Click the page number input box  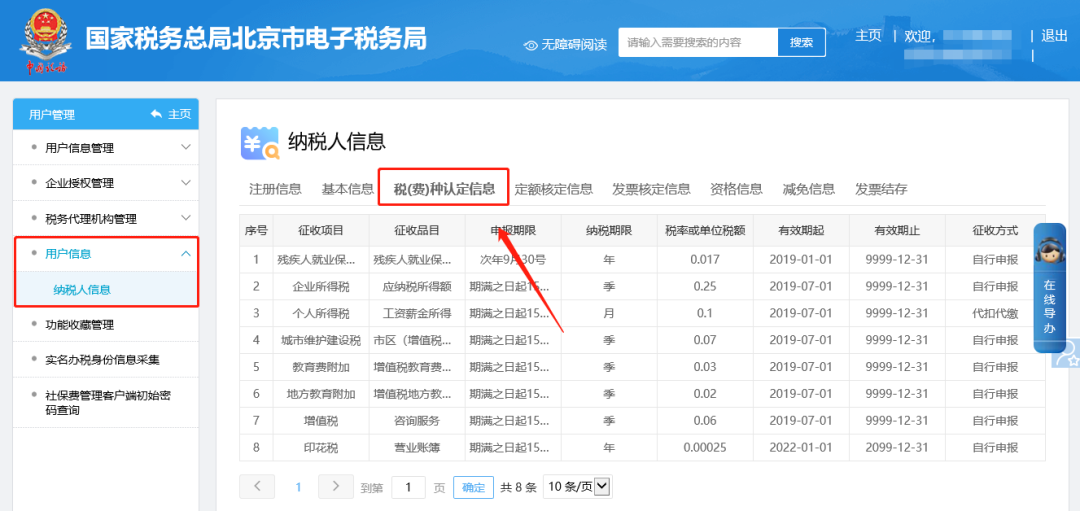408,487
